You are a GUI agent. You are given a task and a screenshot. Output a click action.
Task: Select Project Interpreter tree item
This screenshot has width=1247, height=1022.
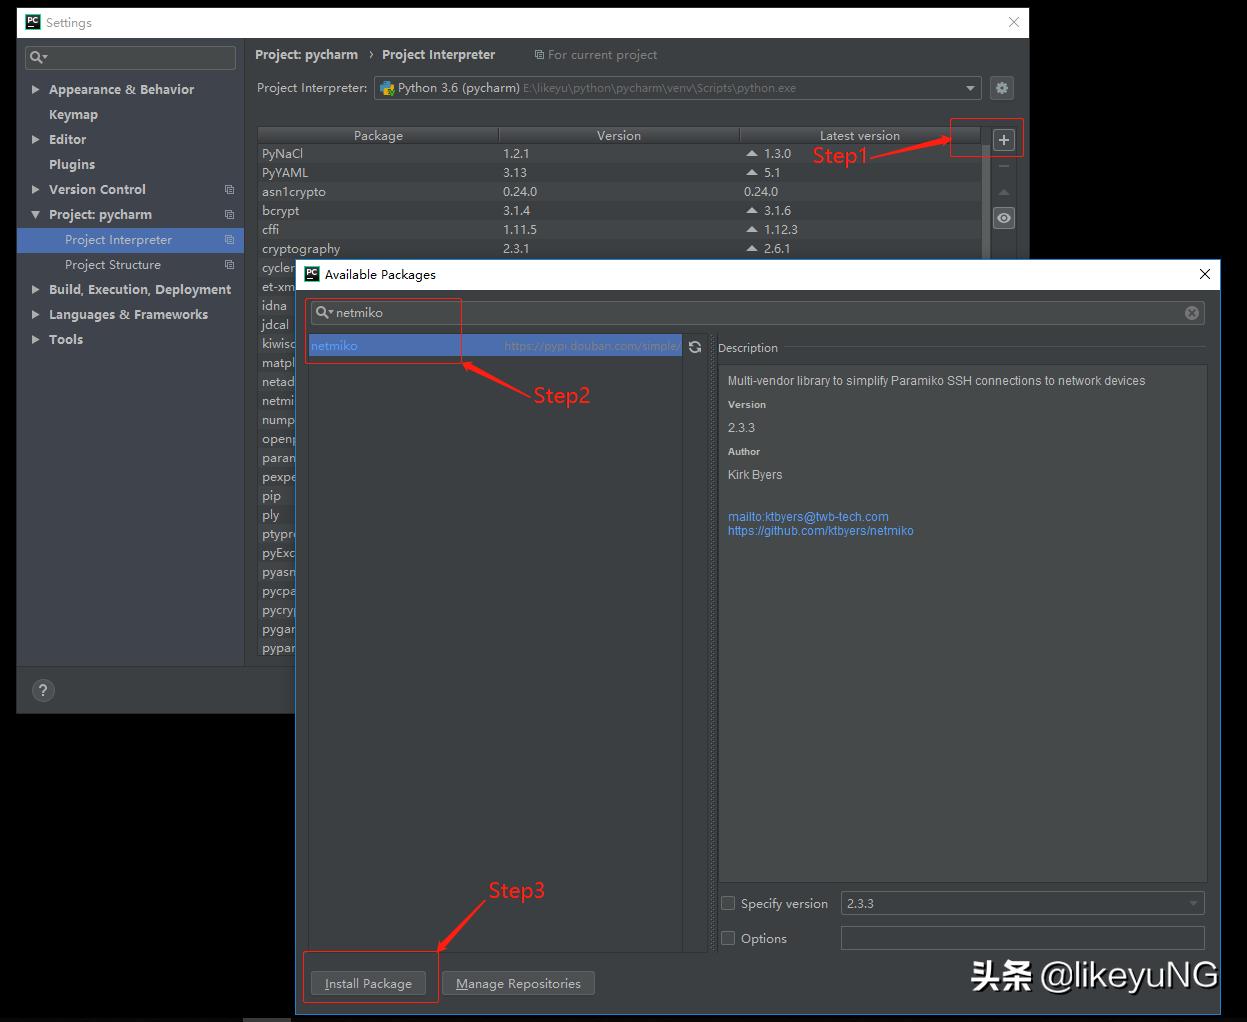[x=130, y=240]
